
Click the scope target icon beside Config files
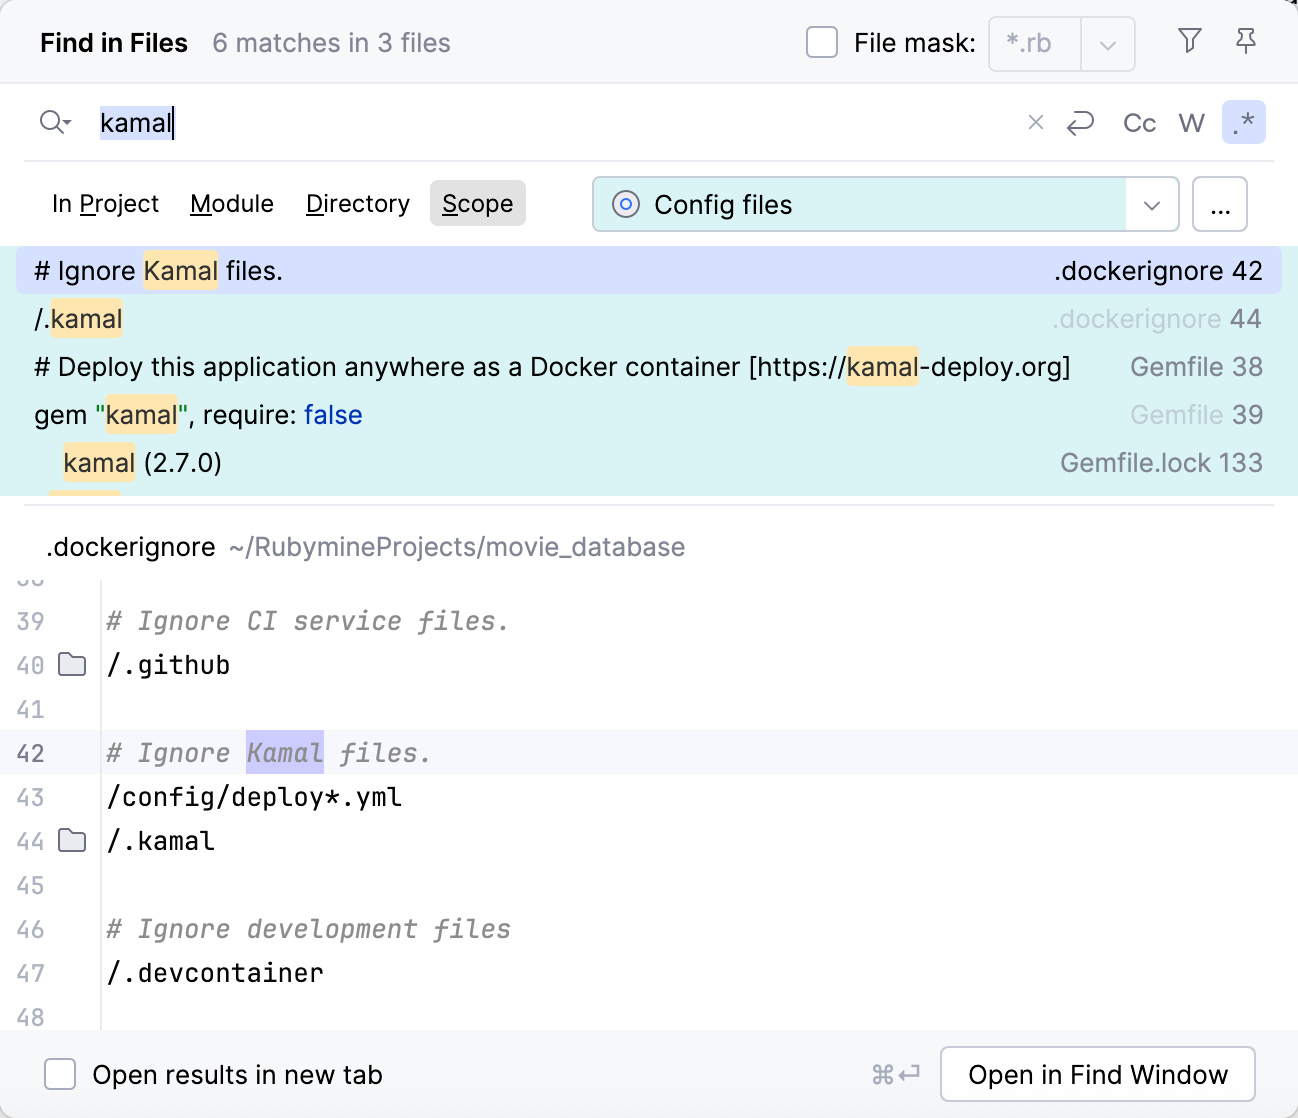pyautogui.click(x=625, y=204)
